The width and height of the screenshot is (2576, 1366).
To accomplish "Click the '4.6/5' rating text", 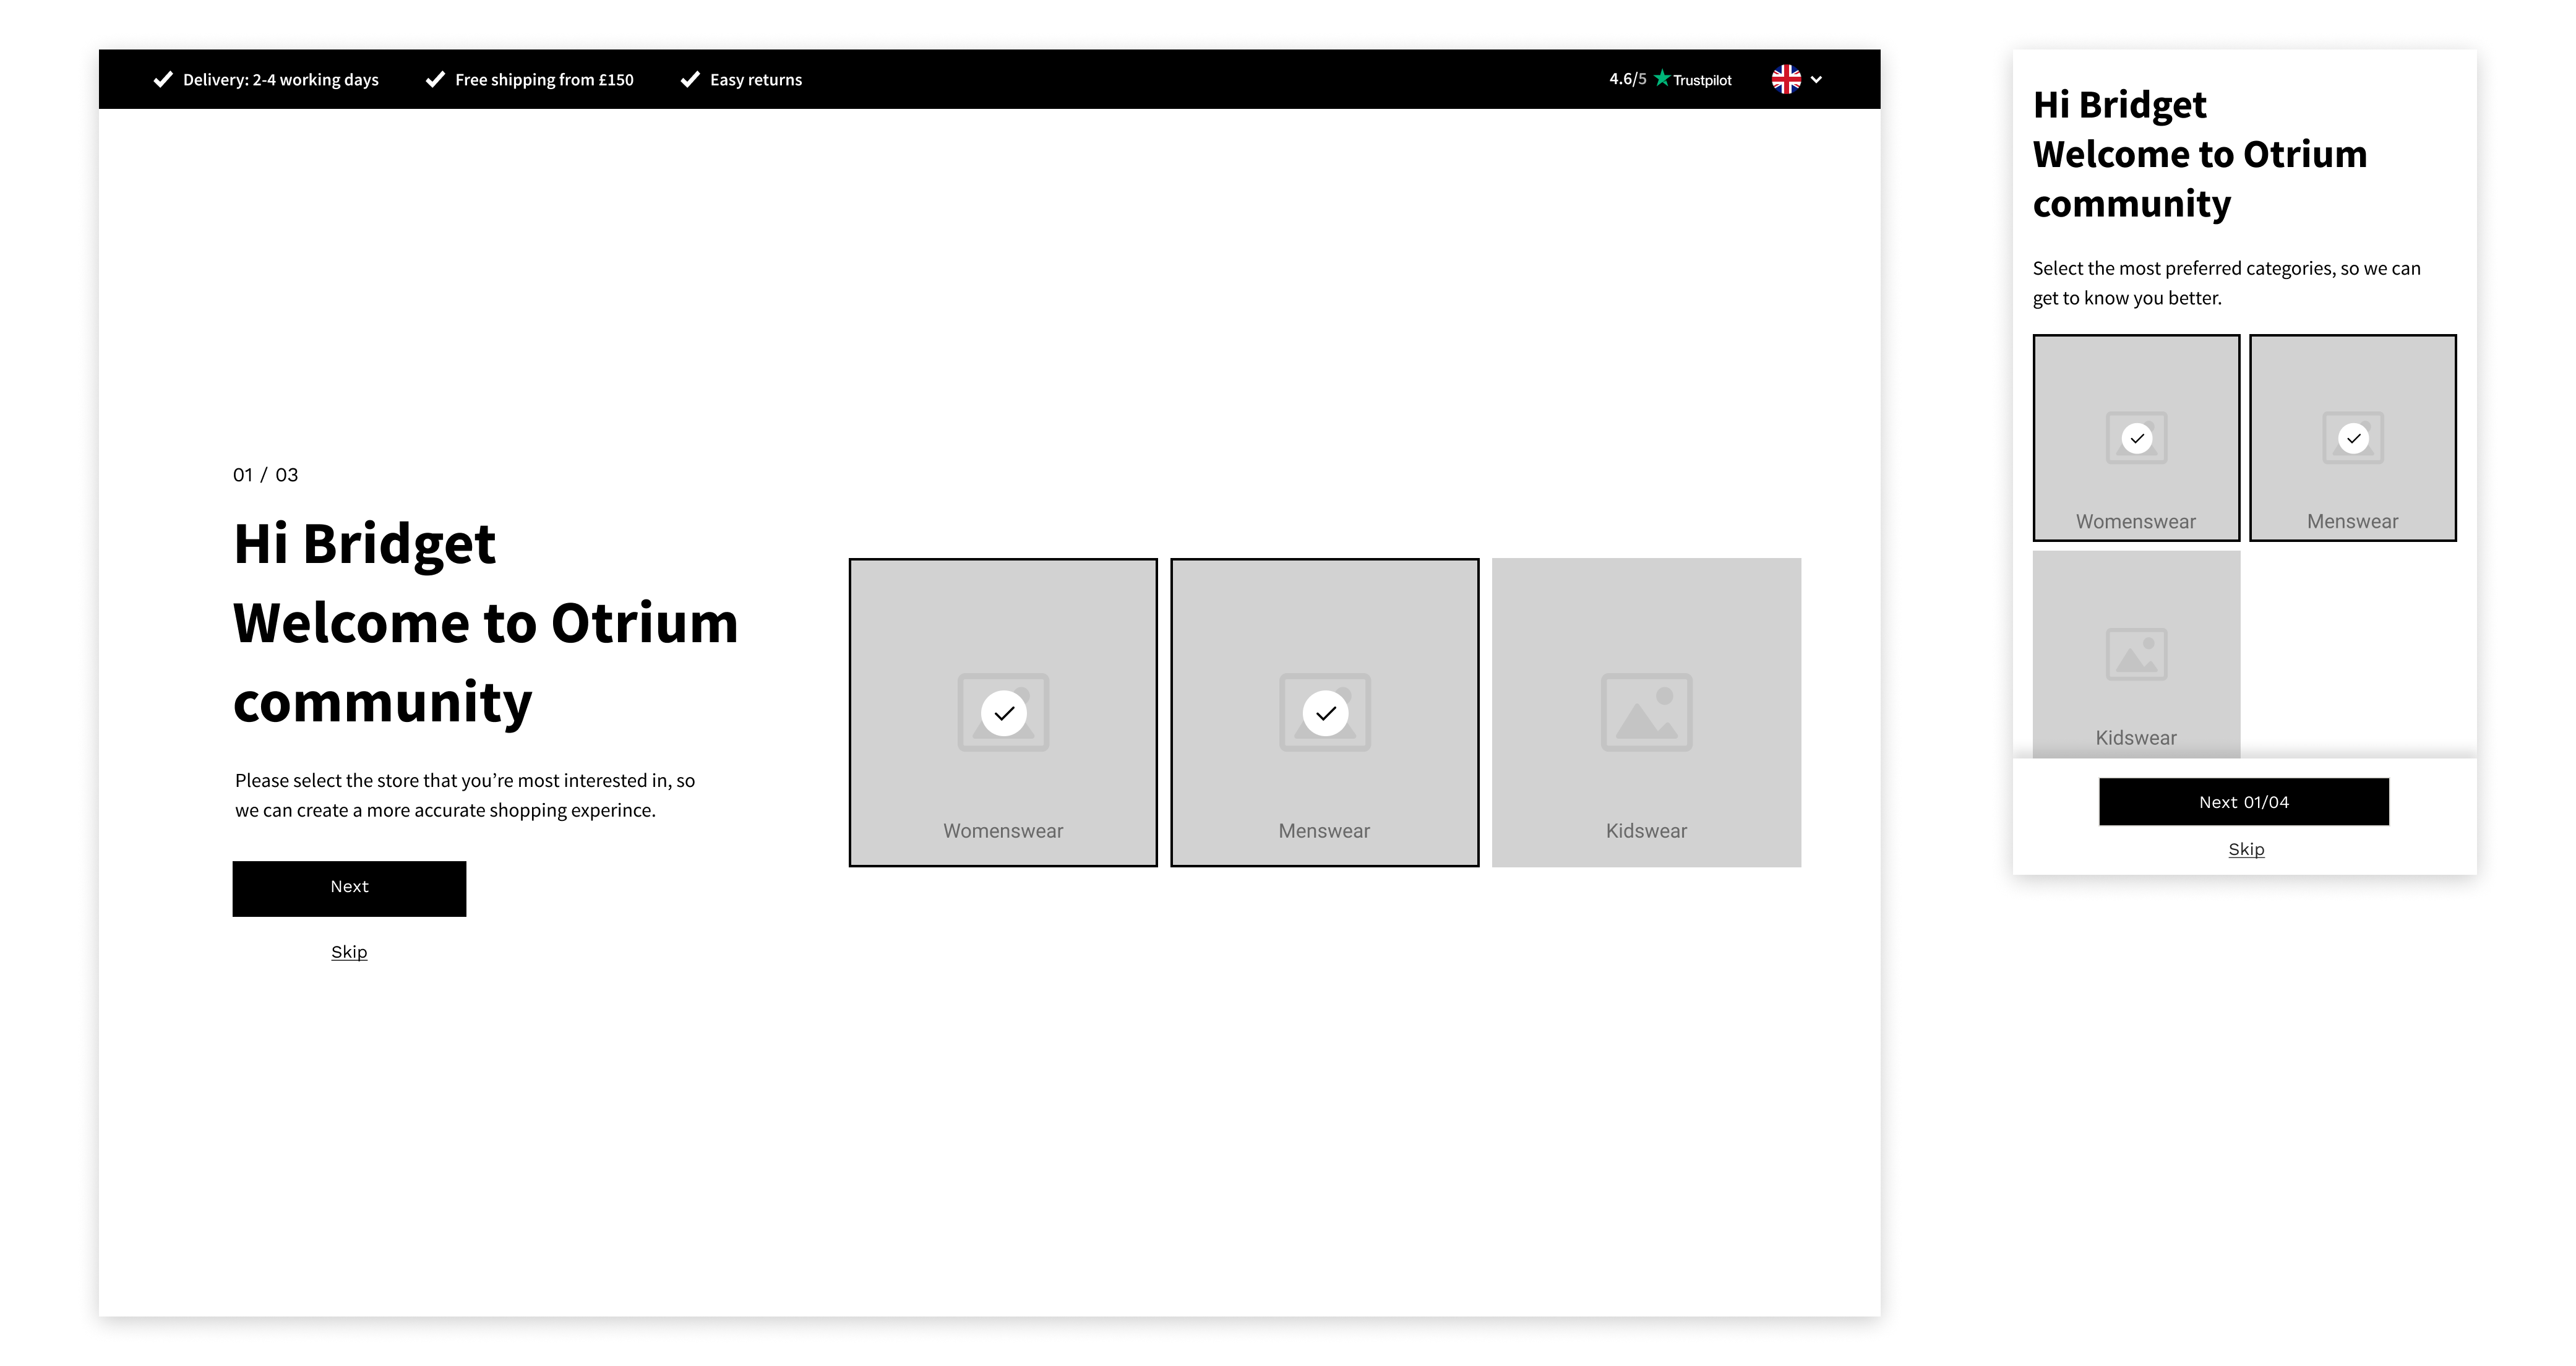I will [x=1627, y=79].
